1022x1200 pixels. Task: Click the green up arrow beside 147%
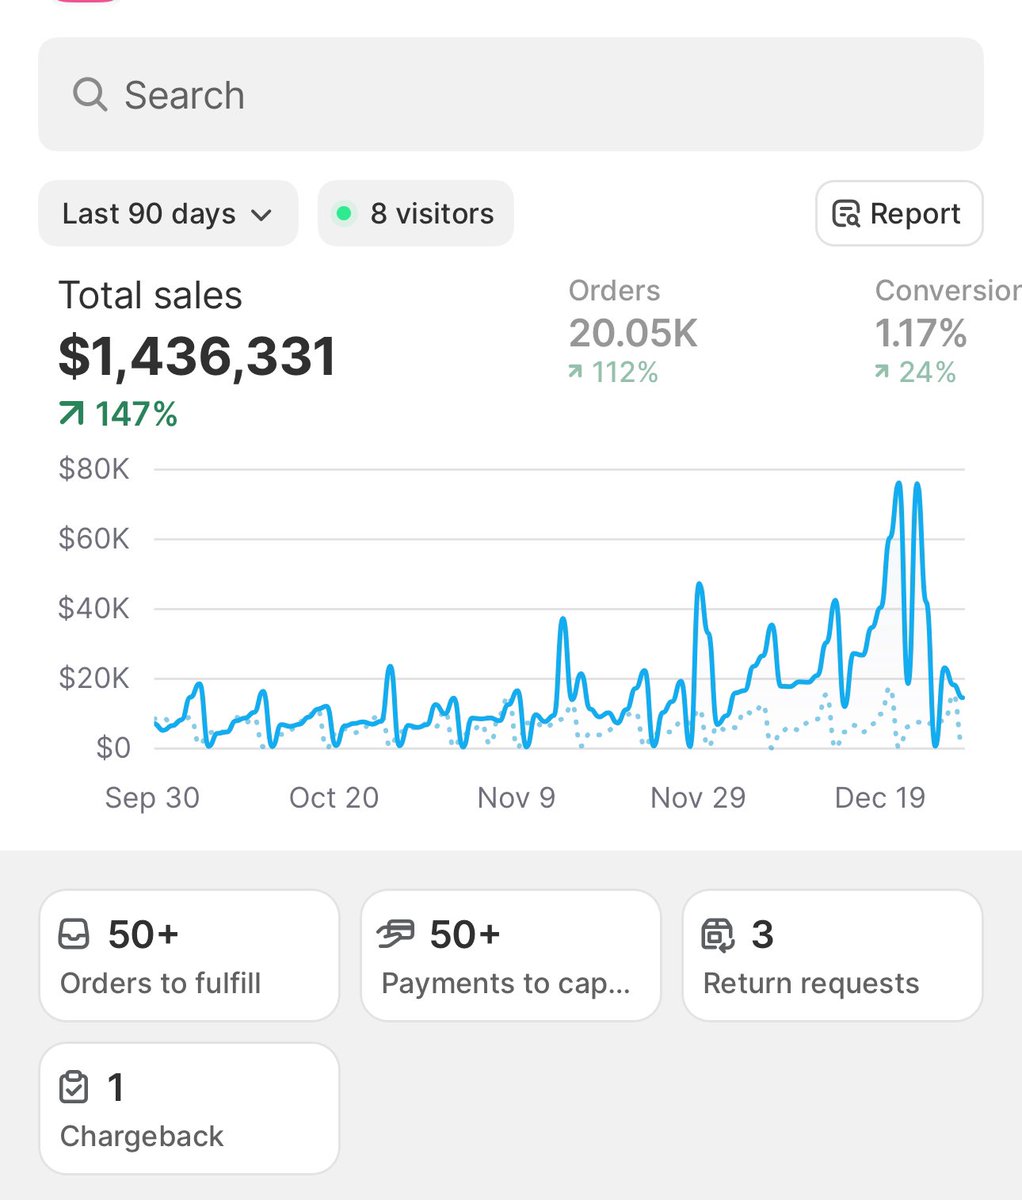pyautogui.click(x=72, y=414)
